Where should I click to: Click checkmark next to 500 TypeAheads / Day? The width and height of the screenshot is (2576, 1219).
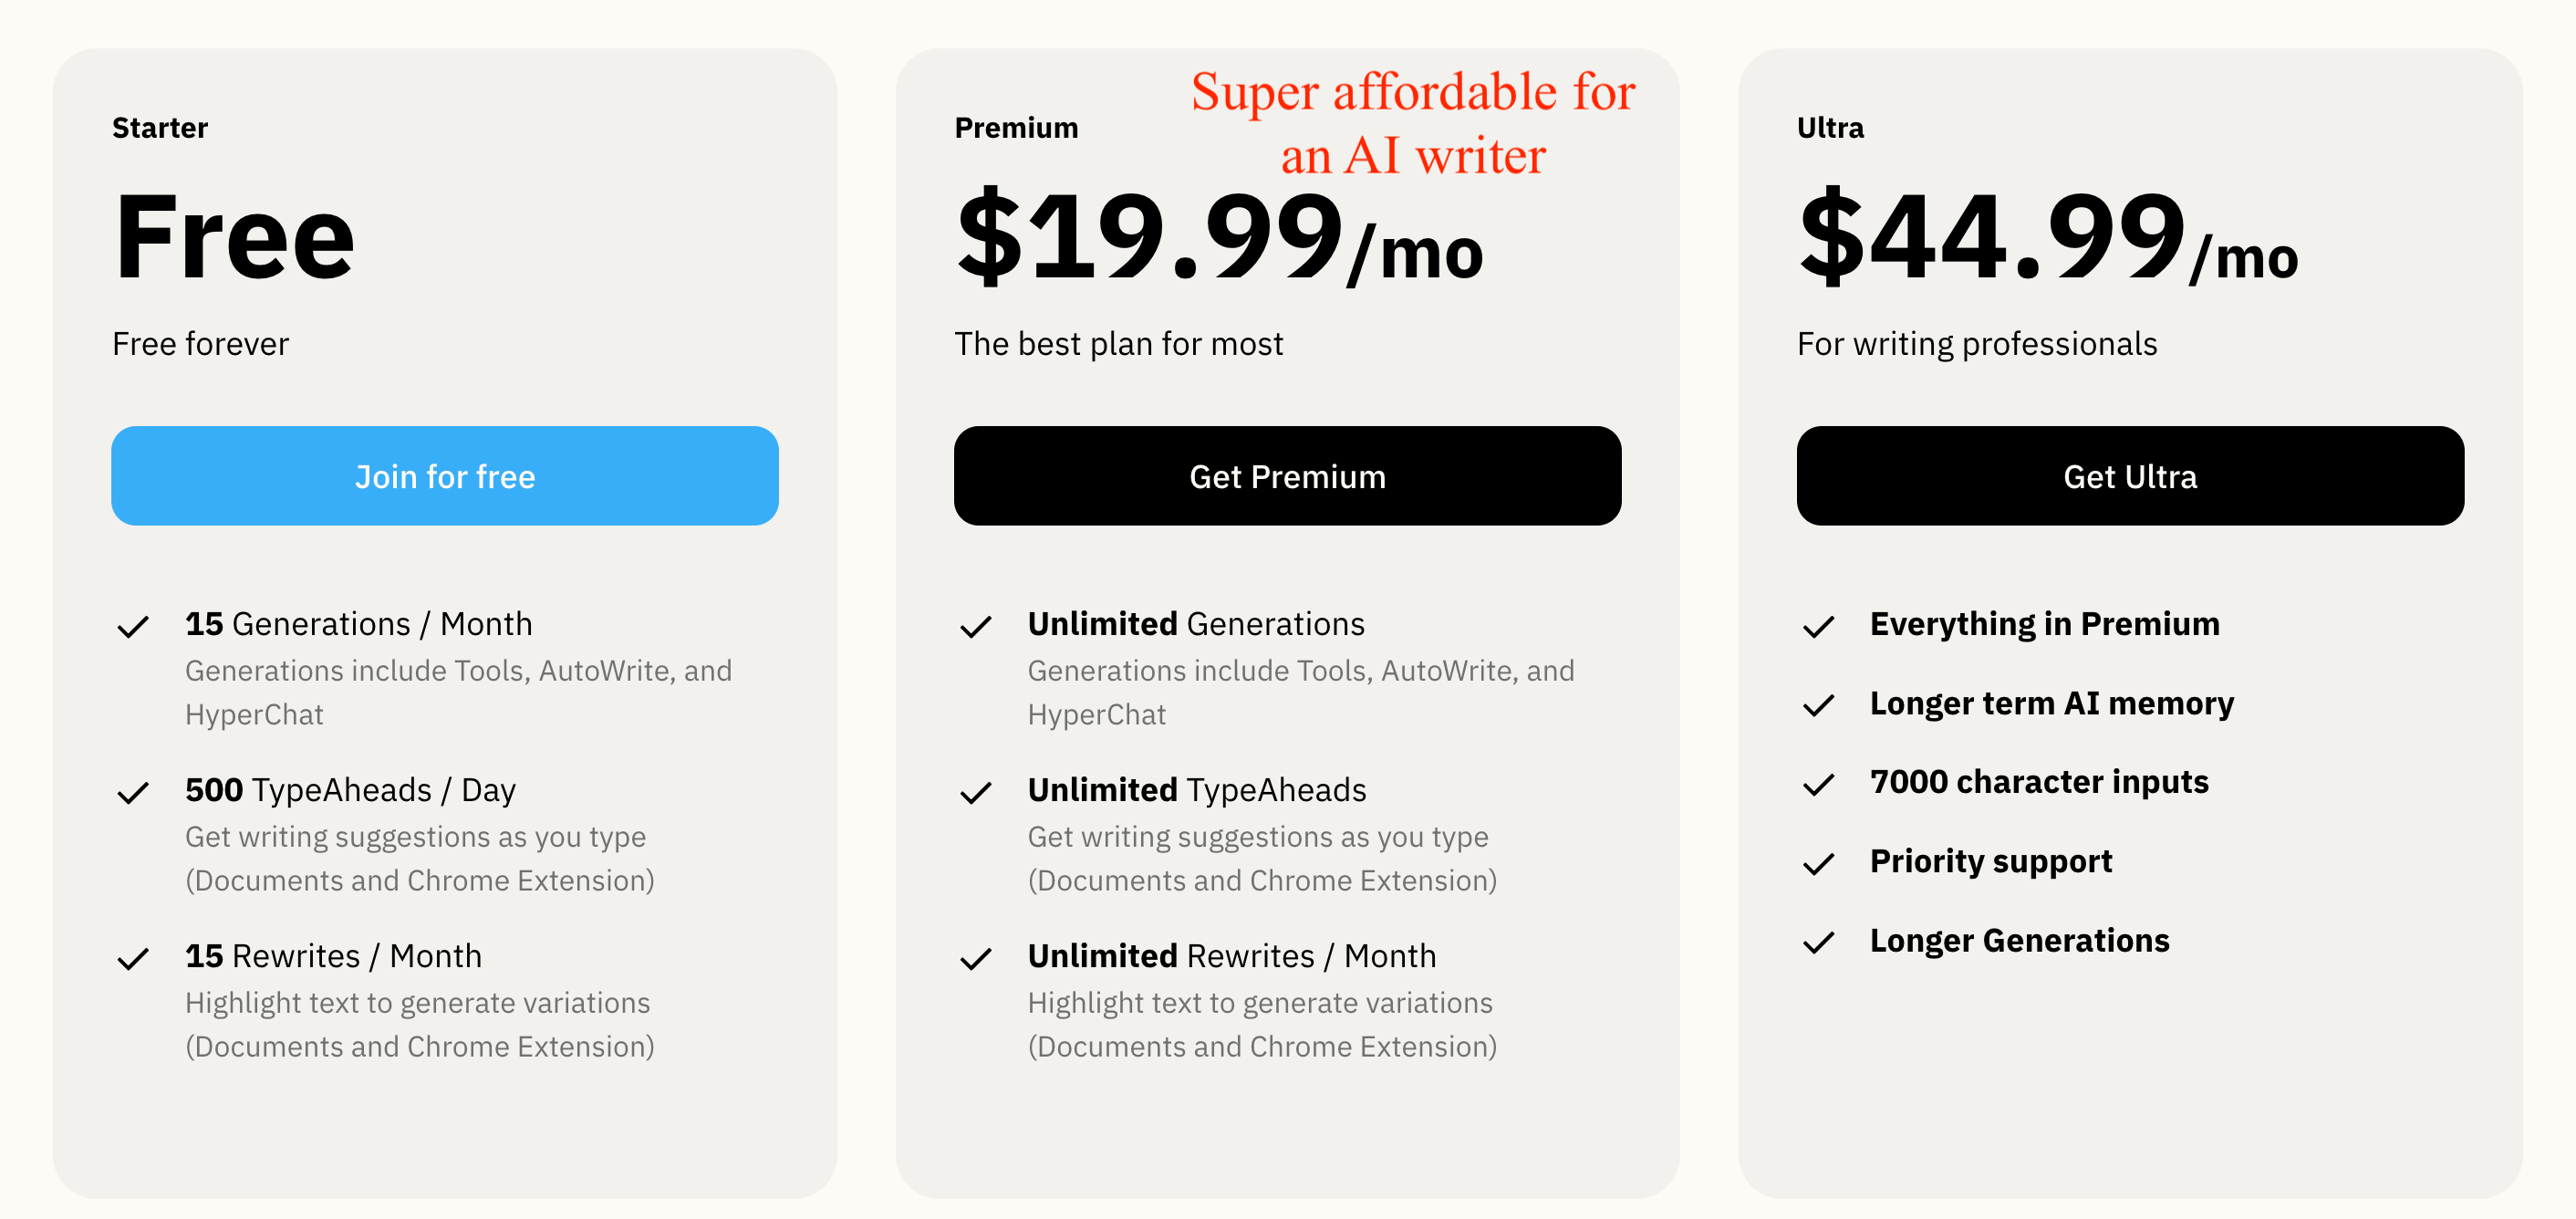tap(133, 793)
